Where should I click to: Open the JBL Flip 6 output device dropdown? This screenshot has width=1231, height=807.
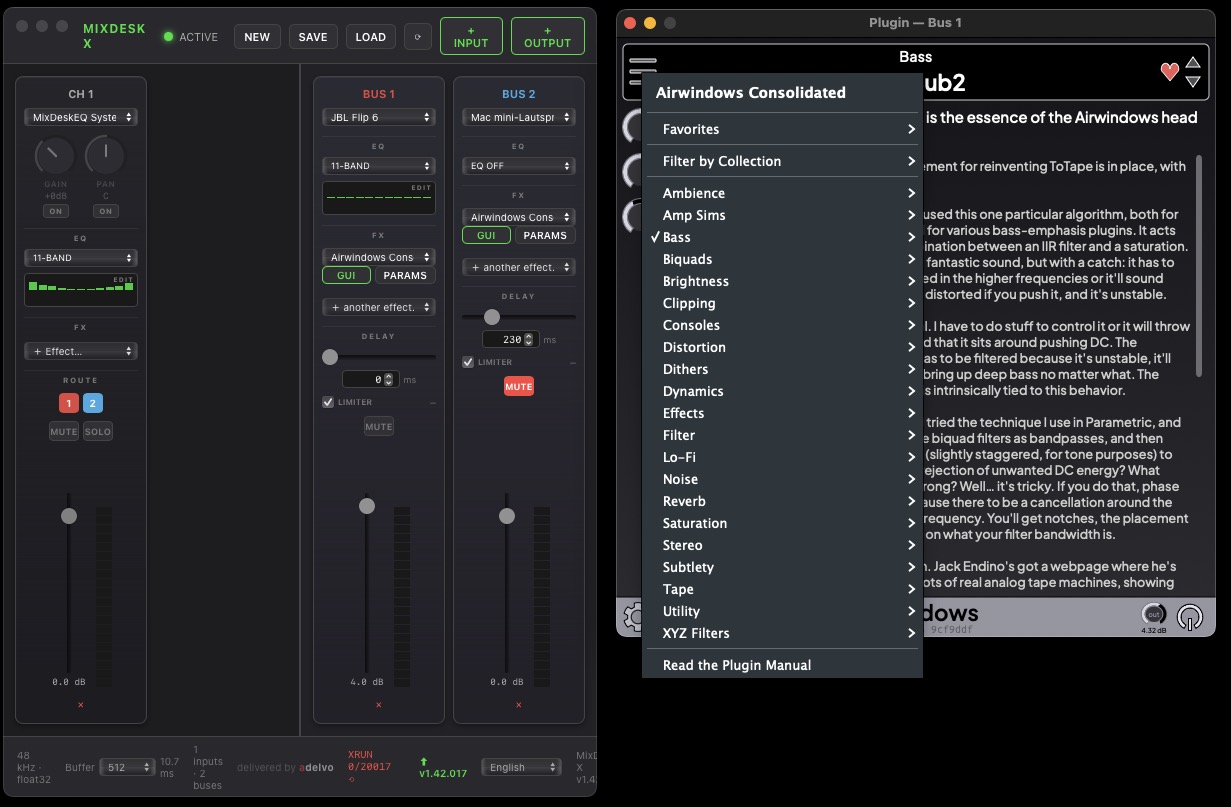[379, 117]
